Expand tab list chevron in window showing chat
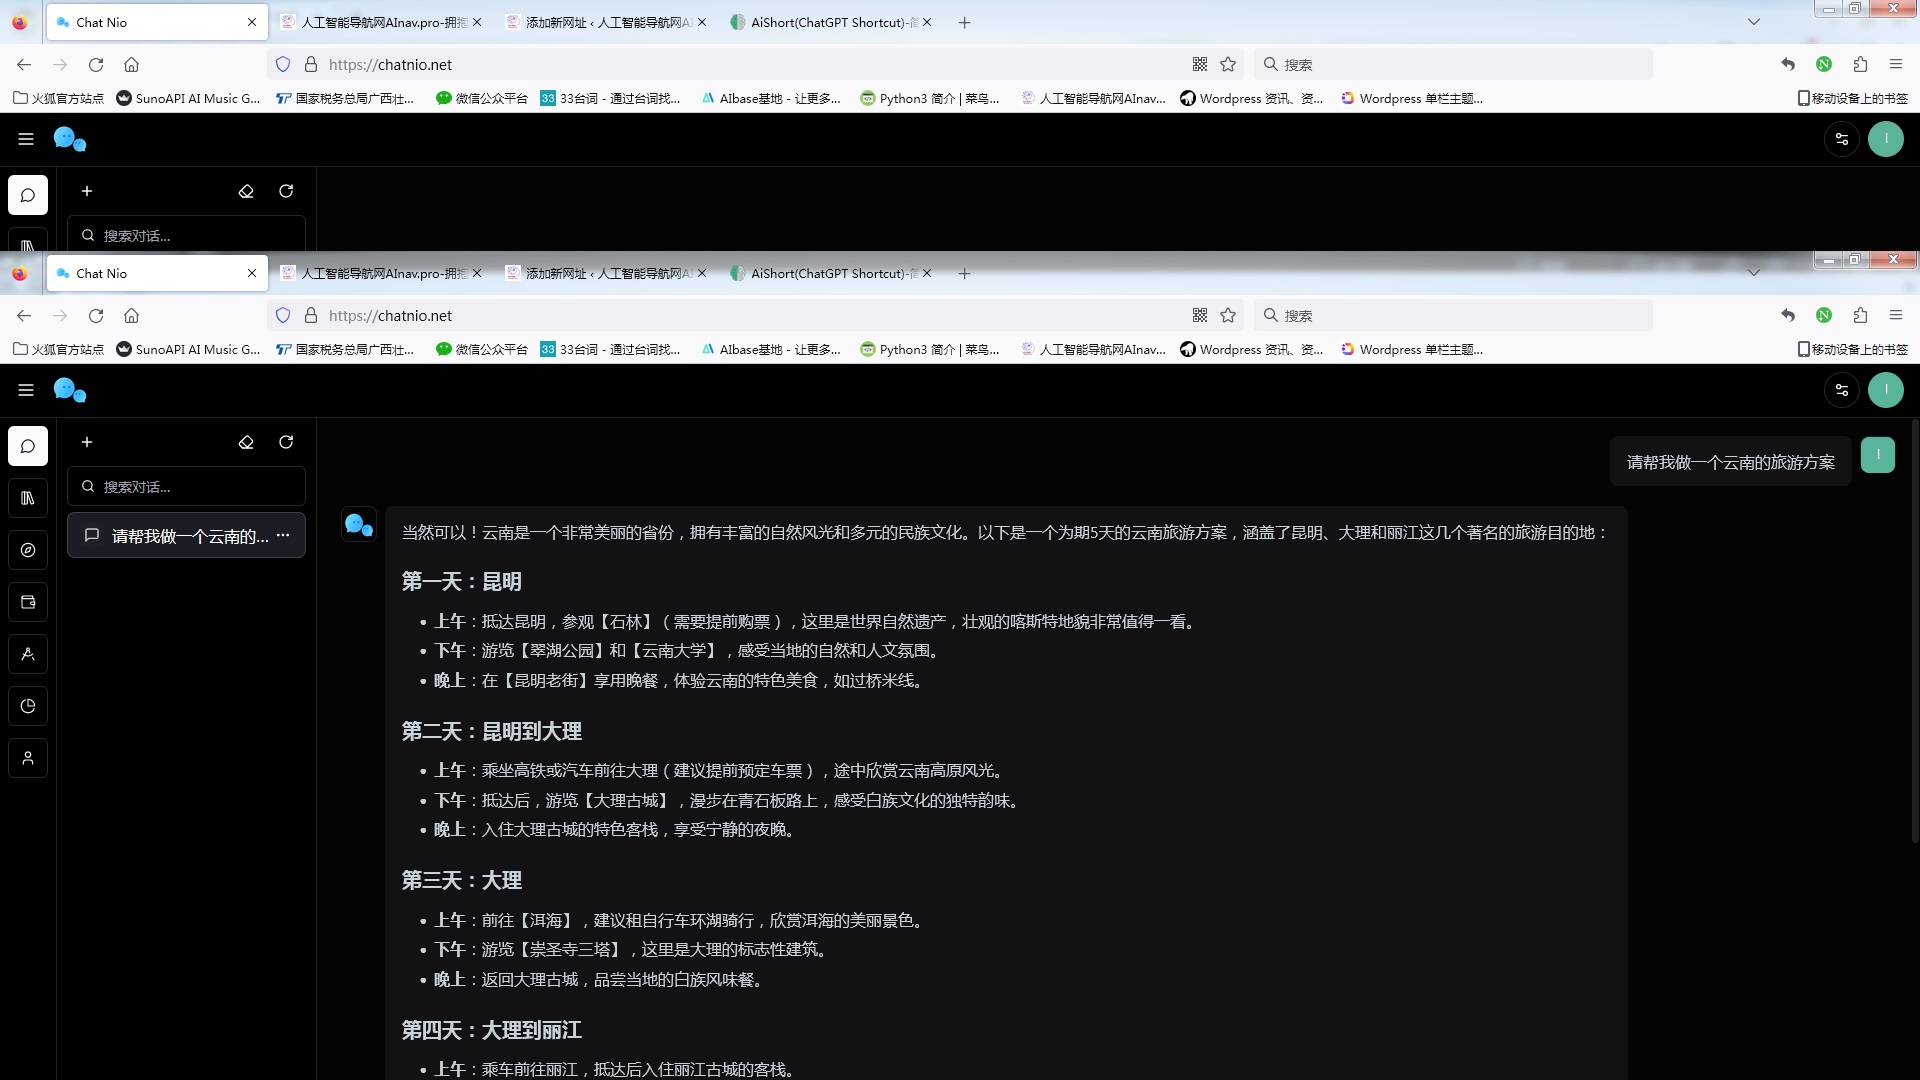The image size is (1920, 1080). pos(1753,273)
